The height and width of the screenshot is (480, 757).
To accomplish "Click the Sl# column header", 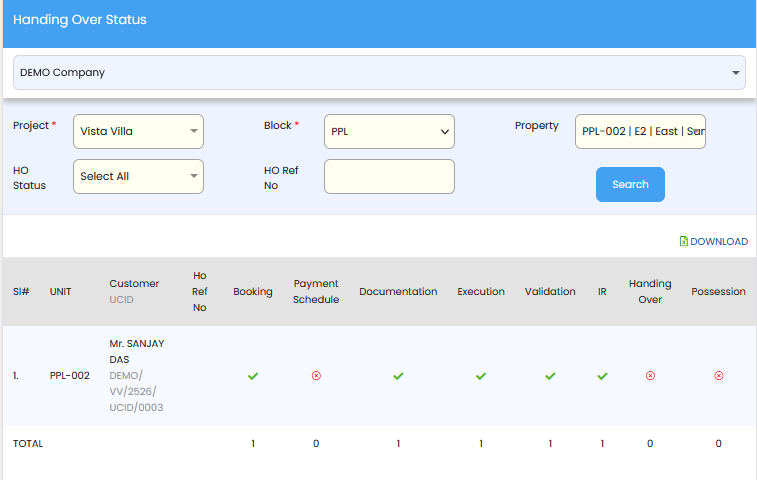I will click(21, 292).
